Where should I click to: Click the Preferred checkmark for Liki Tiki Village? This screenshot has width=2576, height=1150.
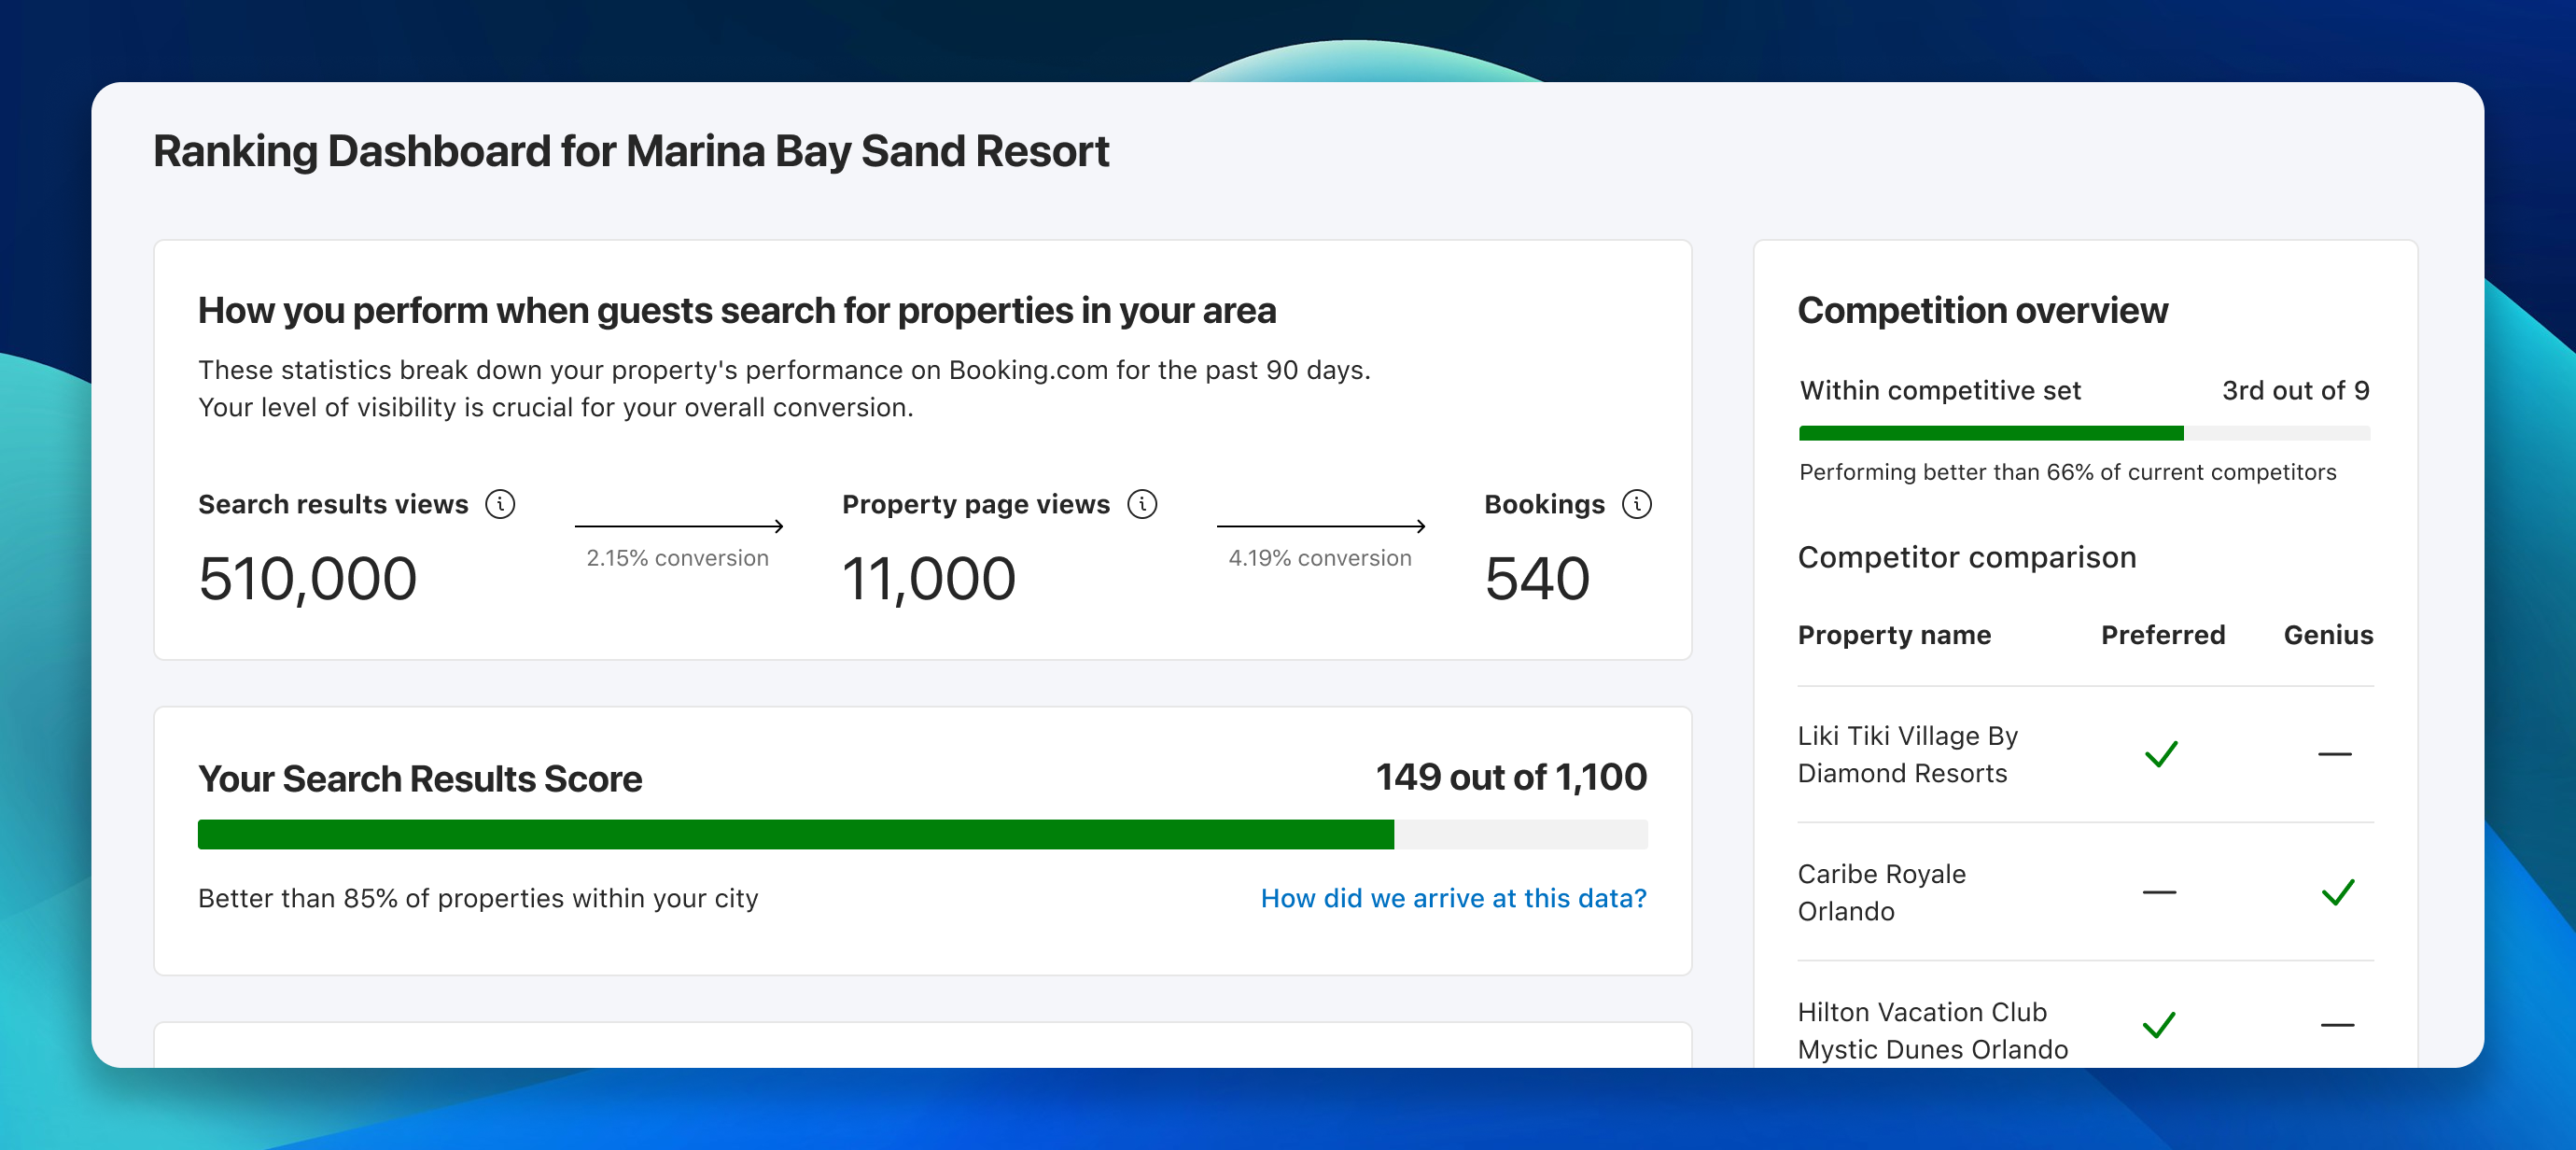click(2161, 754)
